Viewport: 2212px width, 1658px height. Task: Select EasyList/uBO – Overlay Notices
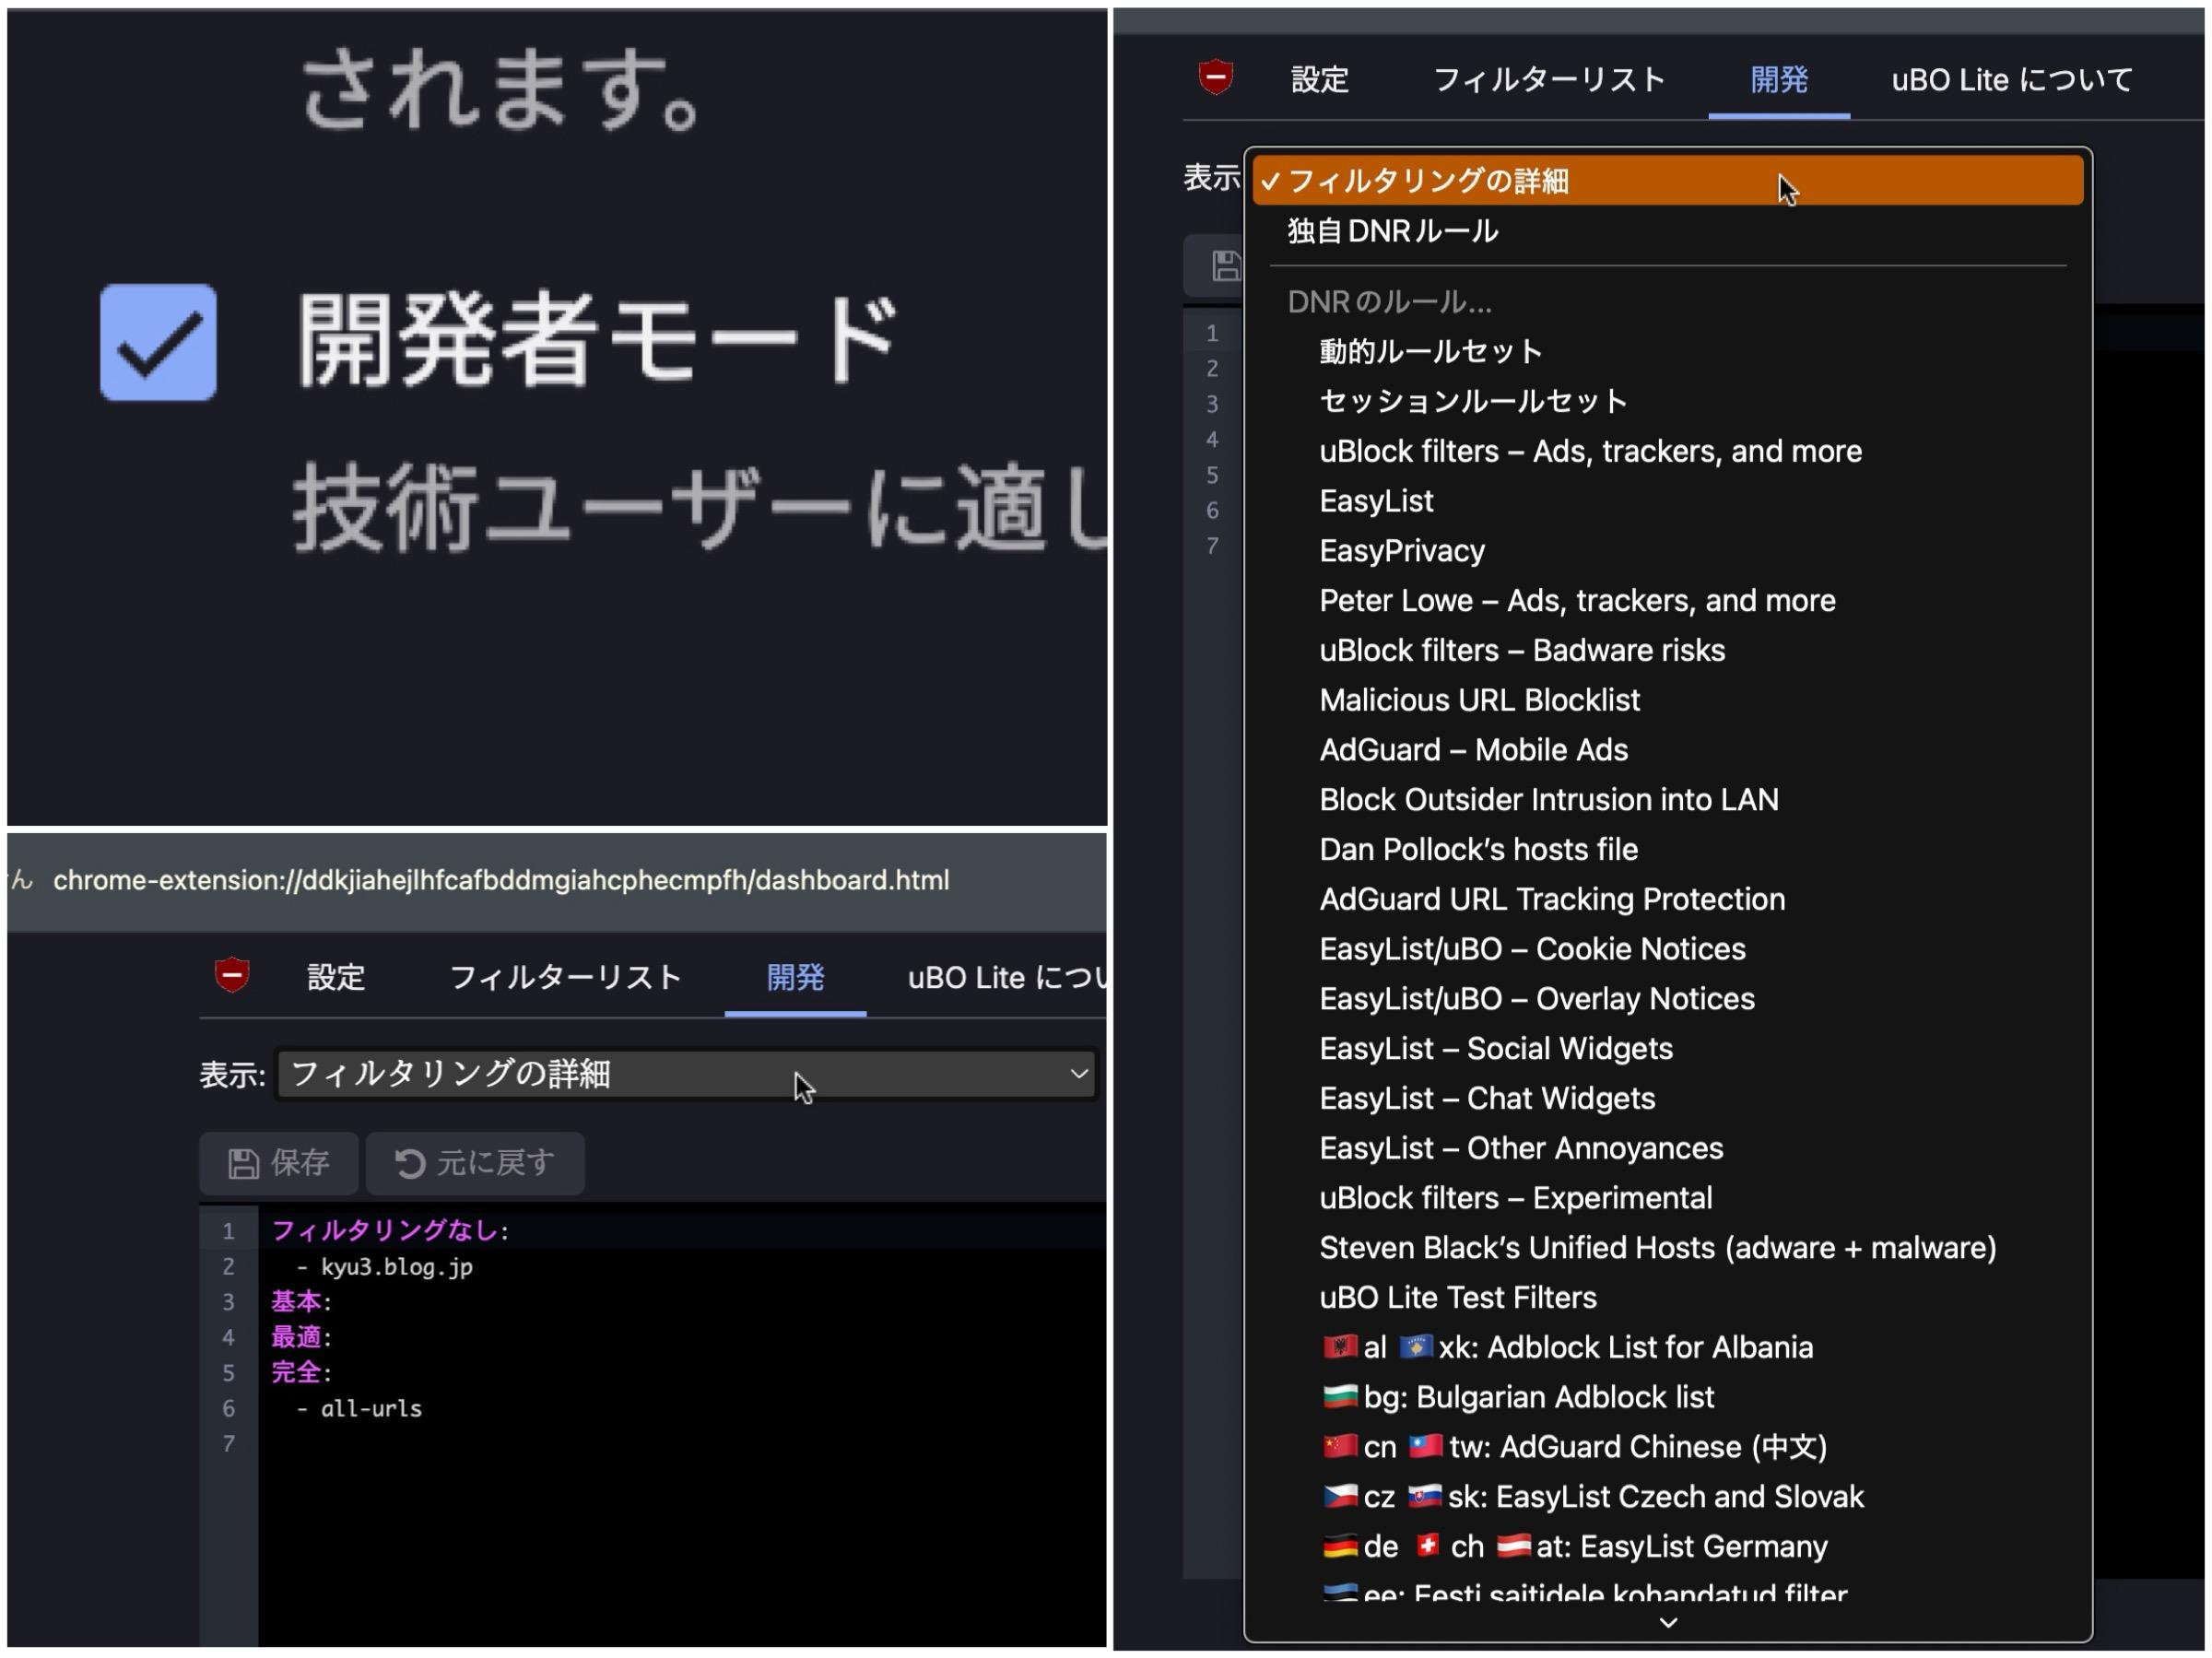pyautogui.click(x=1667, y=999)
